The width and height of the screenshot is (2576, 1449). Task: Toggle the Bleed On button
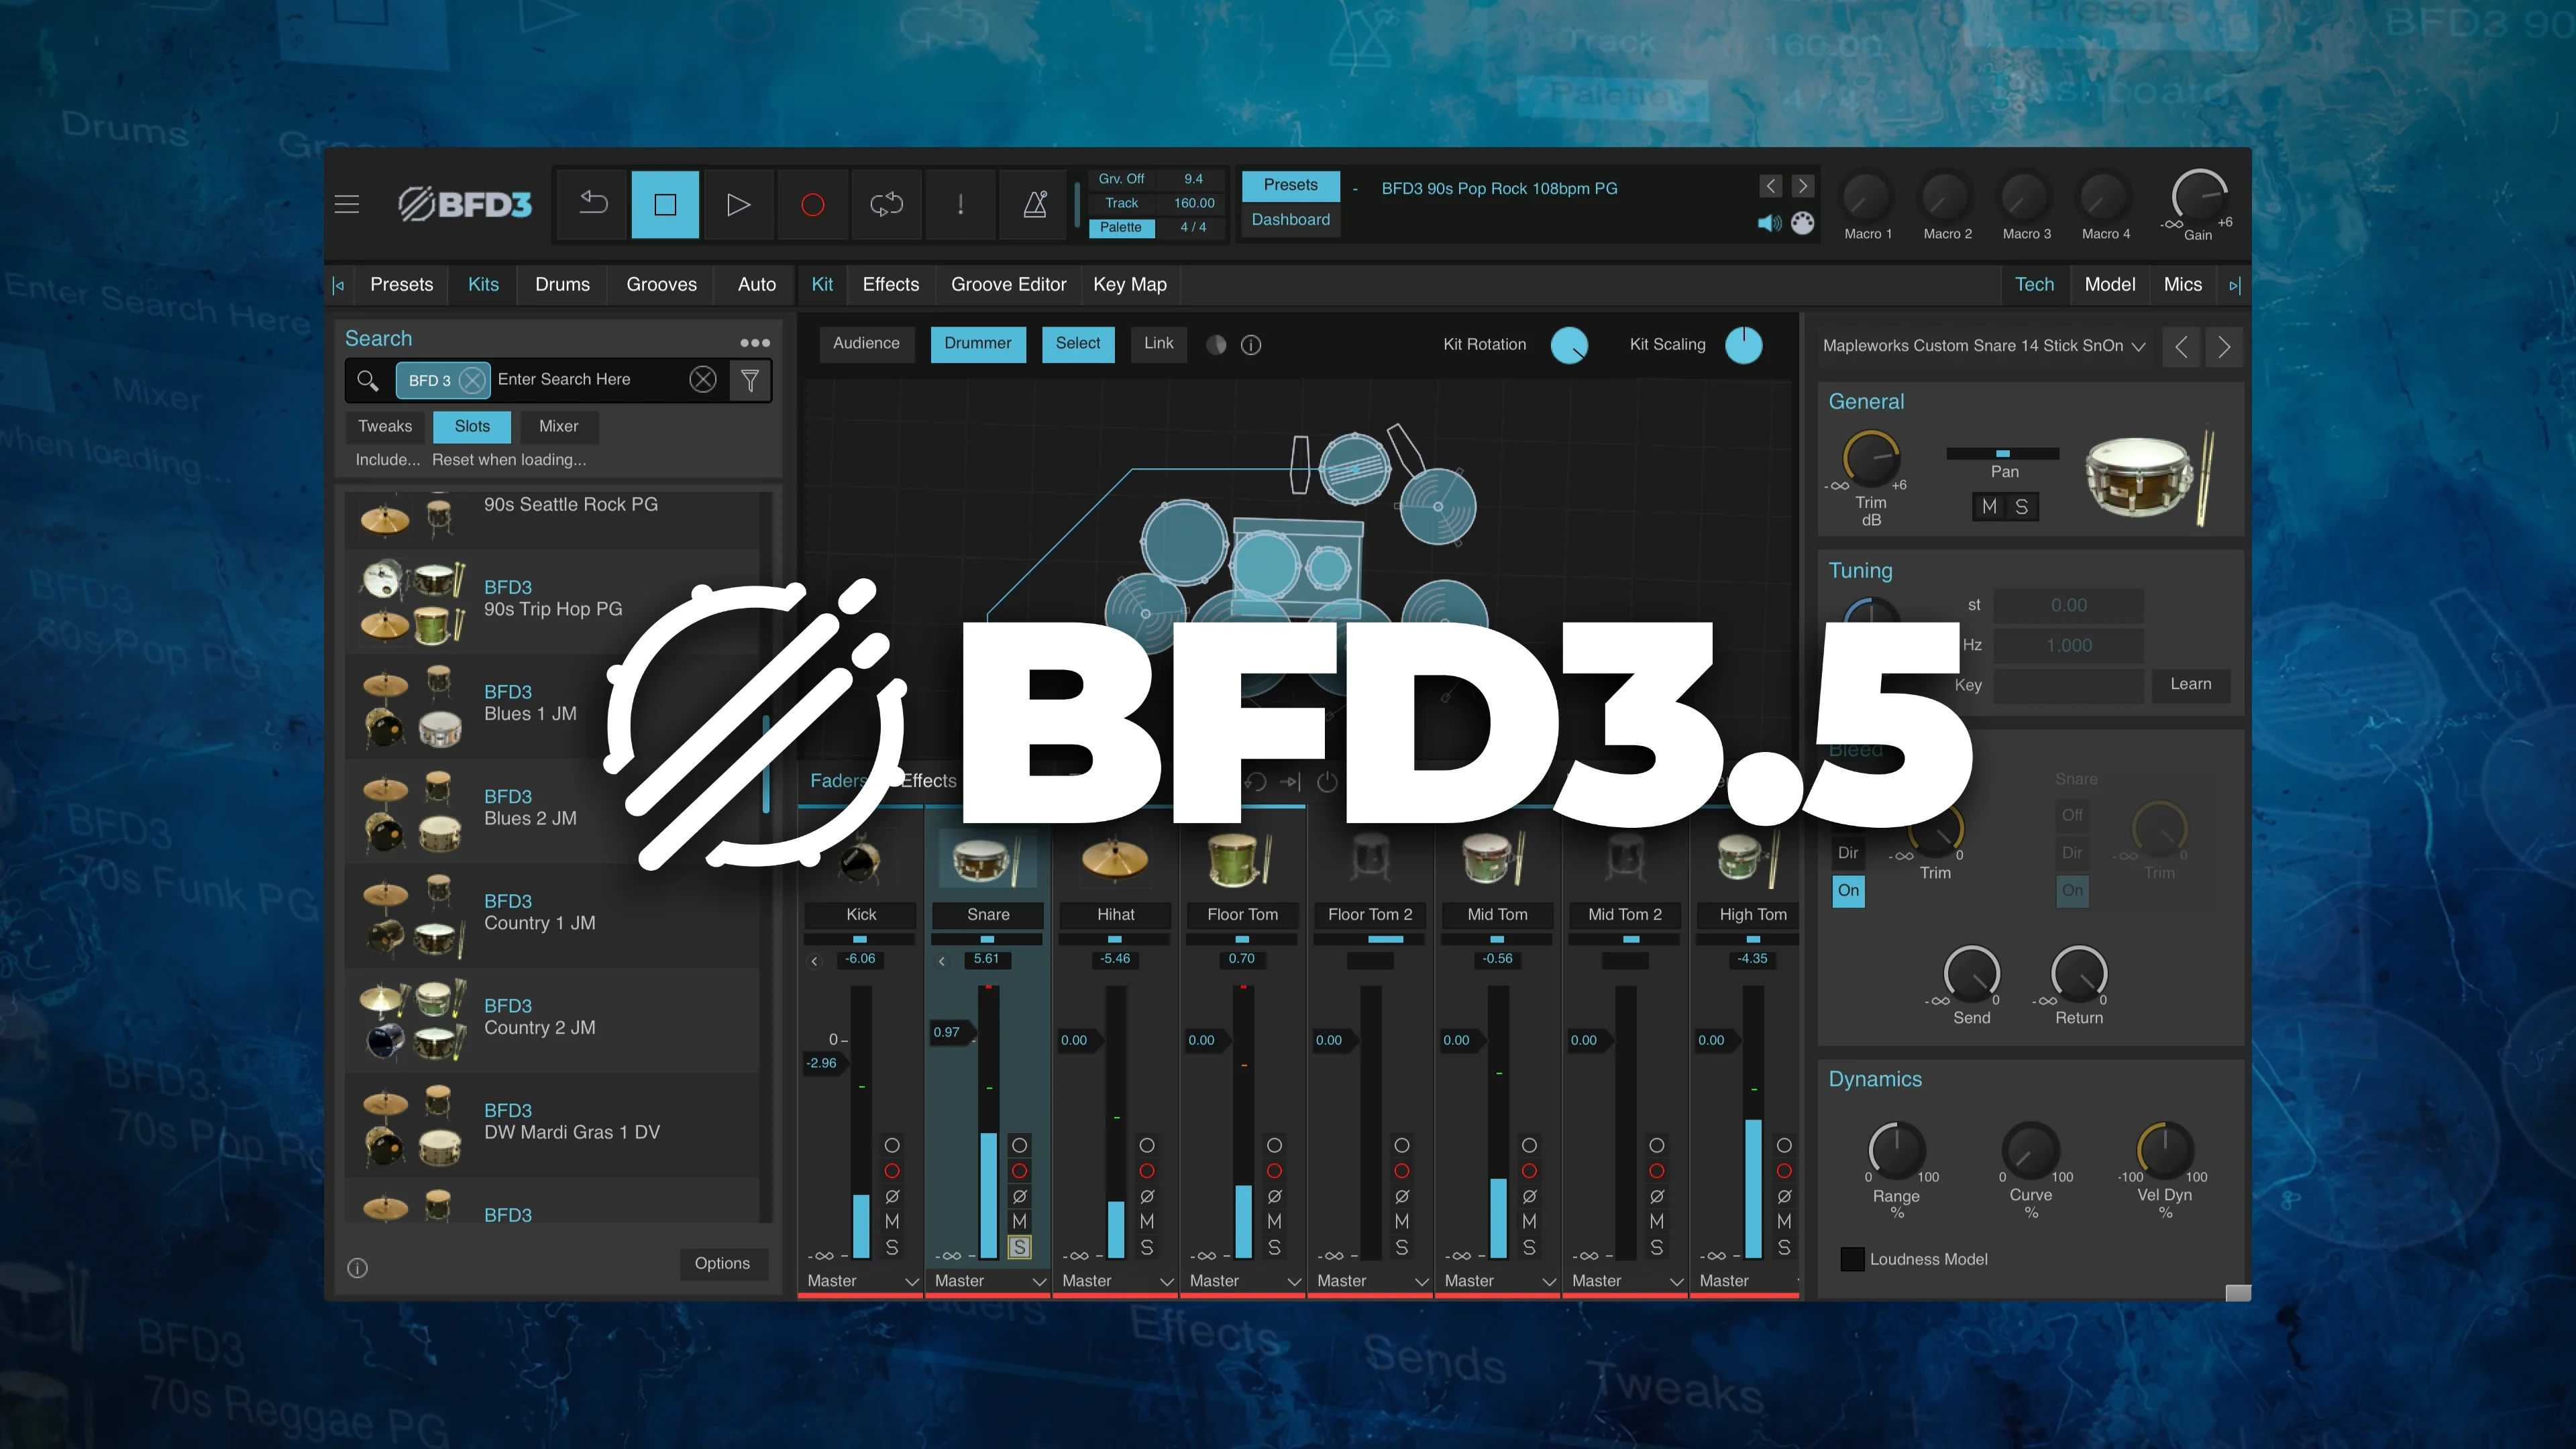tap(1848, 890)
